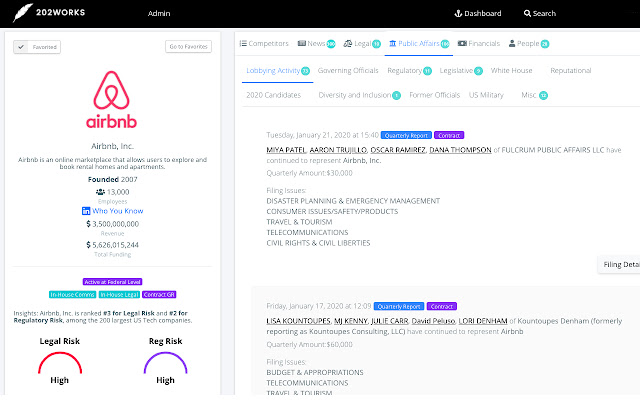Click the Quarterly Amount:$30,000 text
The height and width of the screenshot is (400, 640).
(x=309, y=173)
